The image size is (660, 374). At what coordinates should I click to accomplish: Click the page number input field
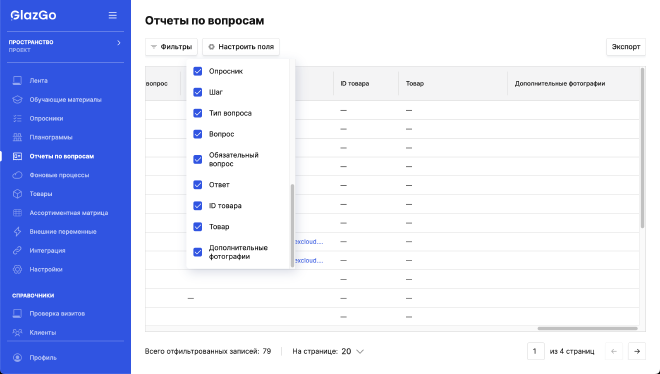pos(536,351)
